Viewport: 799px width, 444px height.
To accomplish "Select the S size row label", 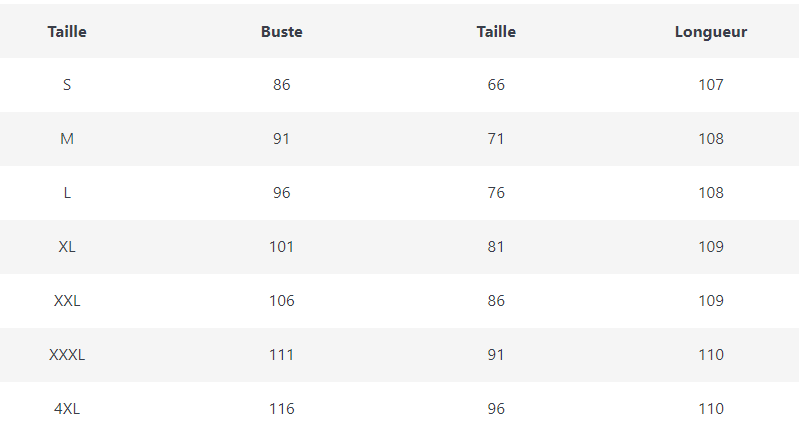I will click(x=67, y=85).
